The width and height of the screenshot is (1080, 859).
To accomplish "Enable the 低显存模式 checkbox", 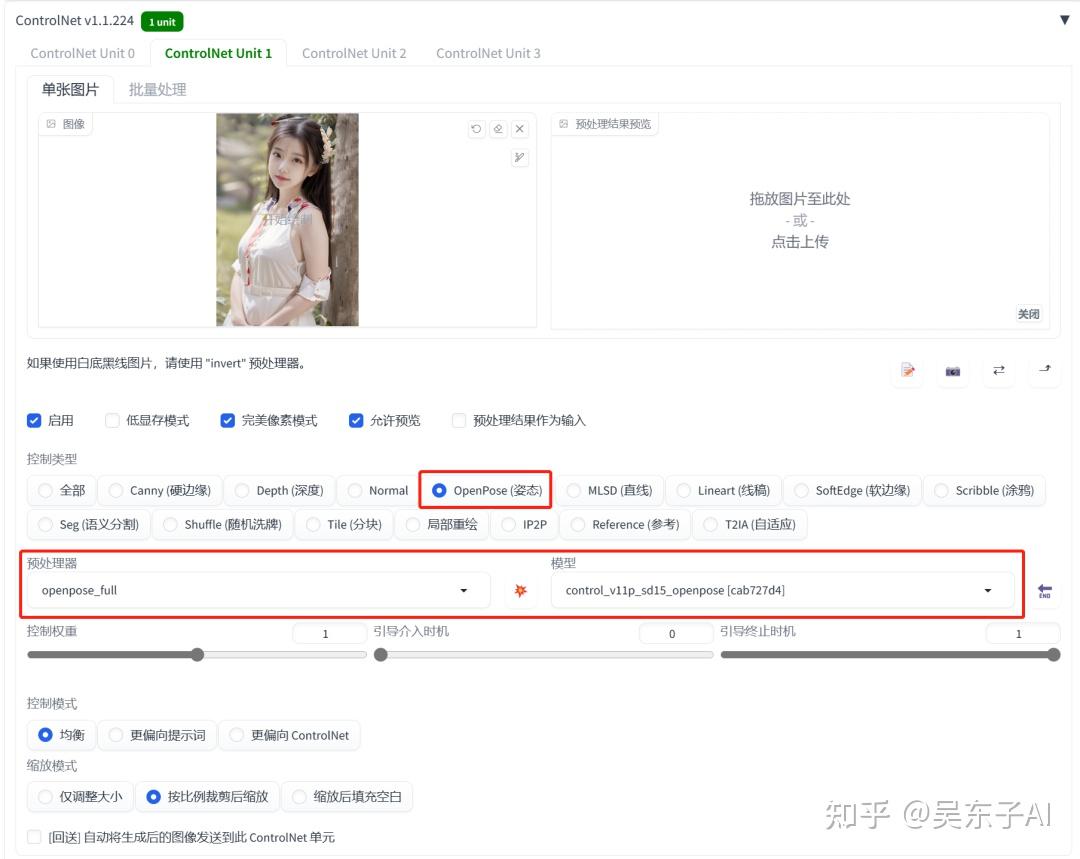I will tap(112, 420).
